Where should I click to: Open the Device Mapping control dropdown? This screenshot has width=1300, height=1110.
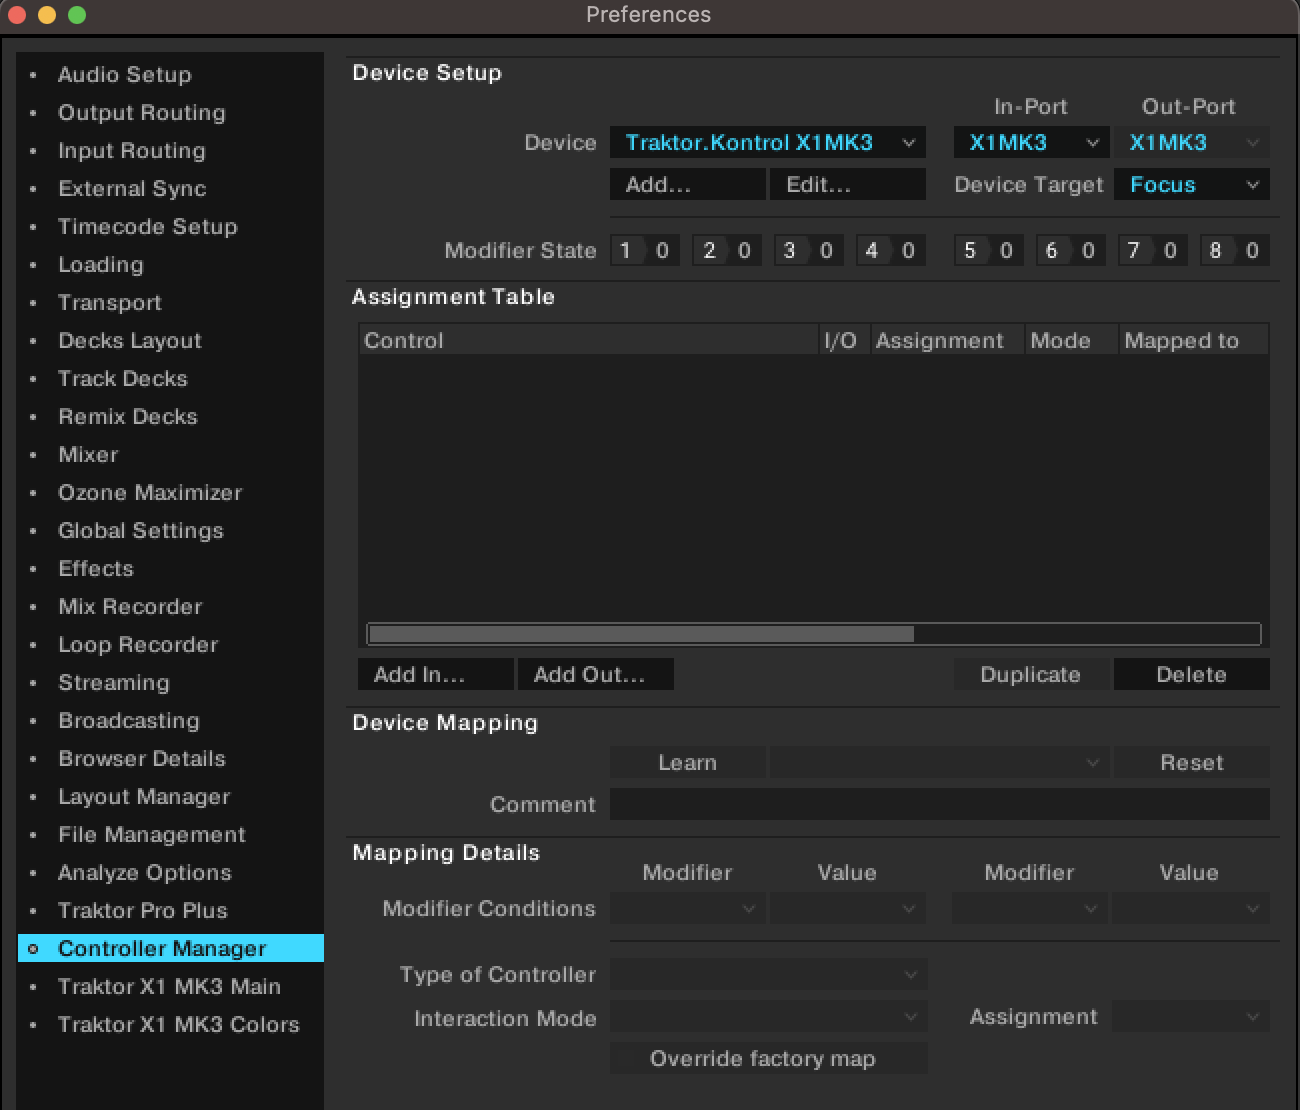tap(939, 762)
